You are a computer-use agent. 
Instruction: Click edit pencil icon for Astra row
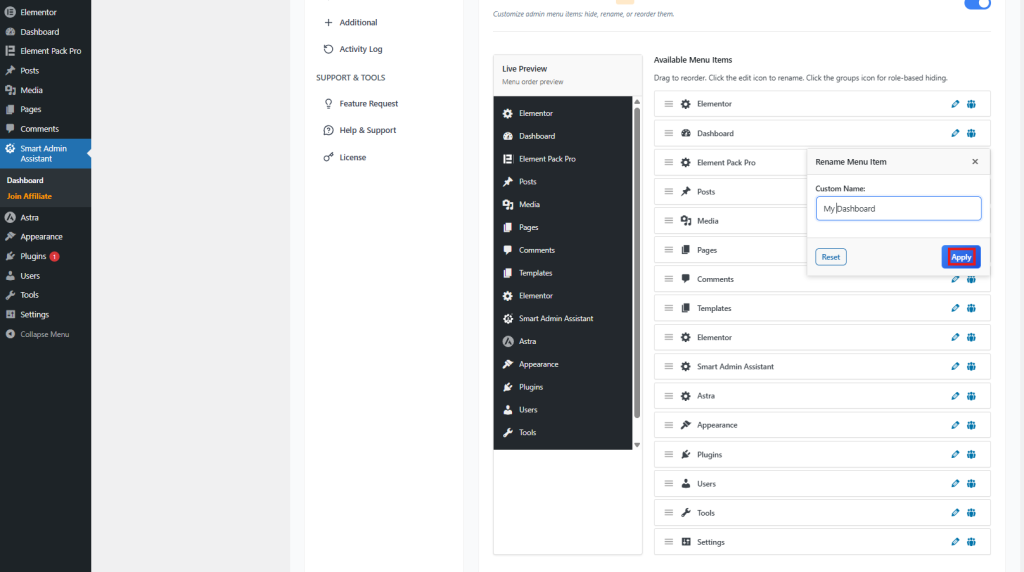(x=955, y=396)
